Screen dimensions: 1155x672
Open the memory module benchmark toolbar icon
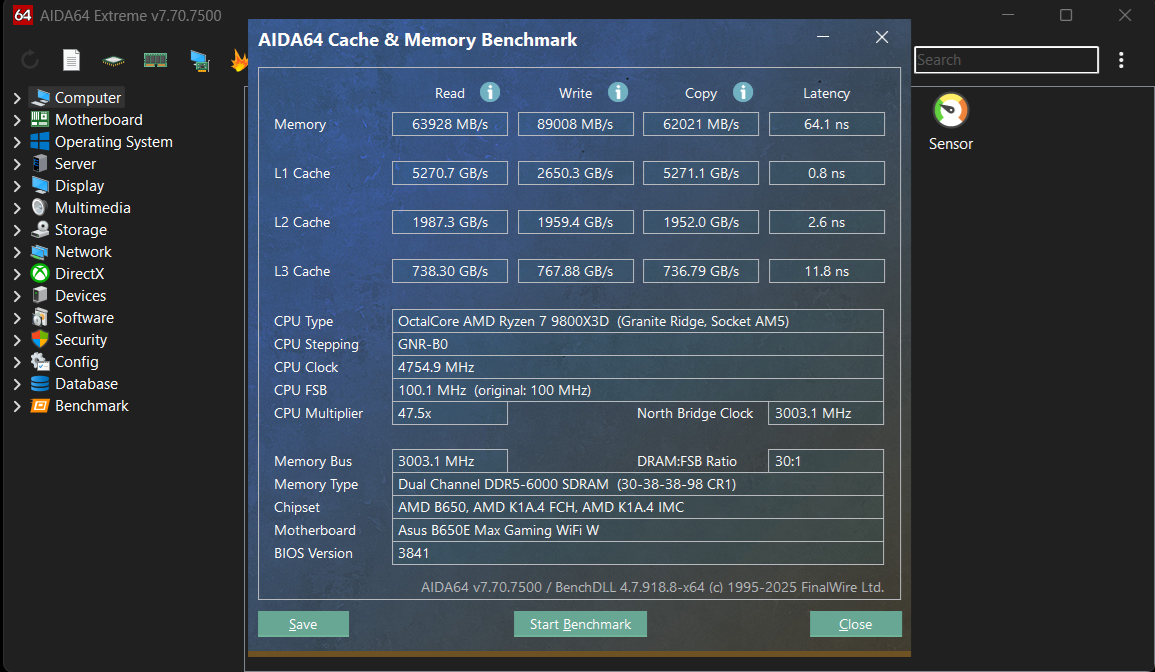[155, 60]
